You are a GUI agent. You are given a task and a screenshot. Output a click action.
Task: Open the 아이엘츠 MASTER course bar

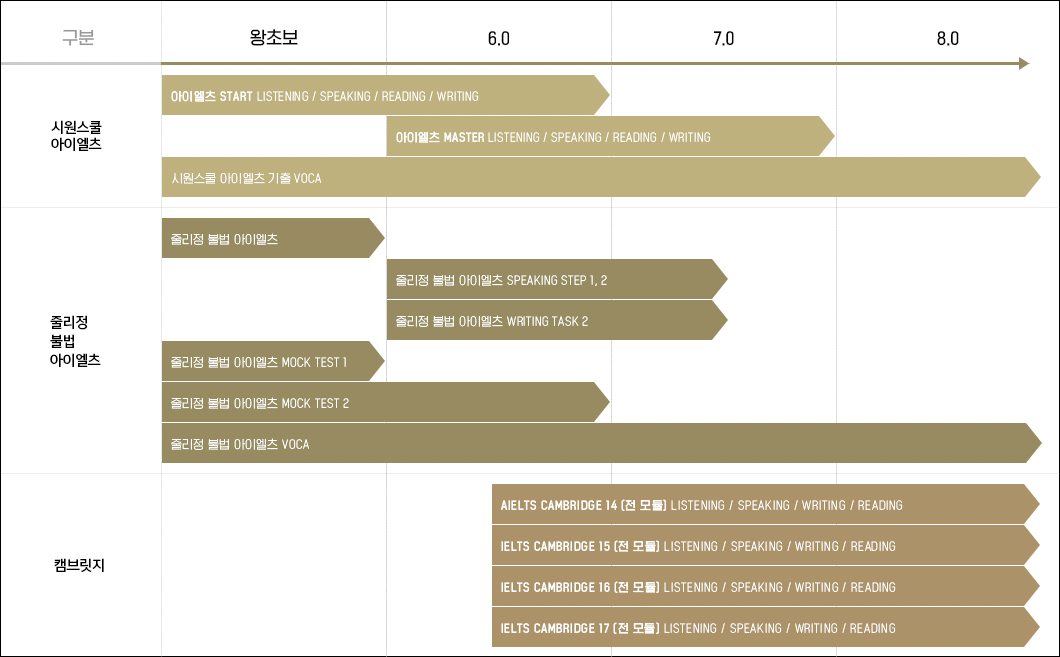click(x=610, y=137)
